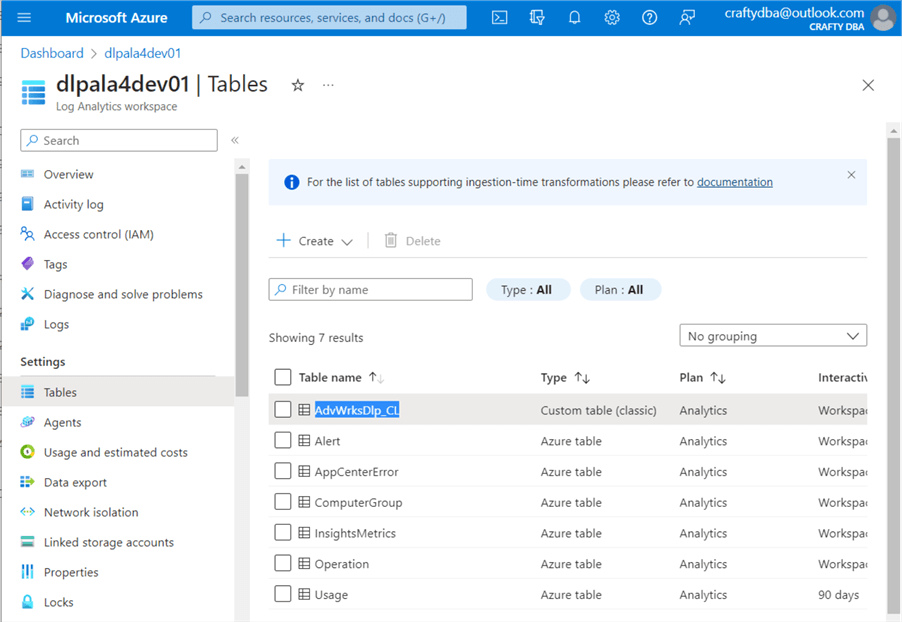This screenshot has height=622, width=902.
Task: Go to Dashboard breadcrumb
Action: pyautogui.click(x=52, y=54)
